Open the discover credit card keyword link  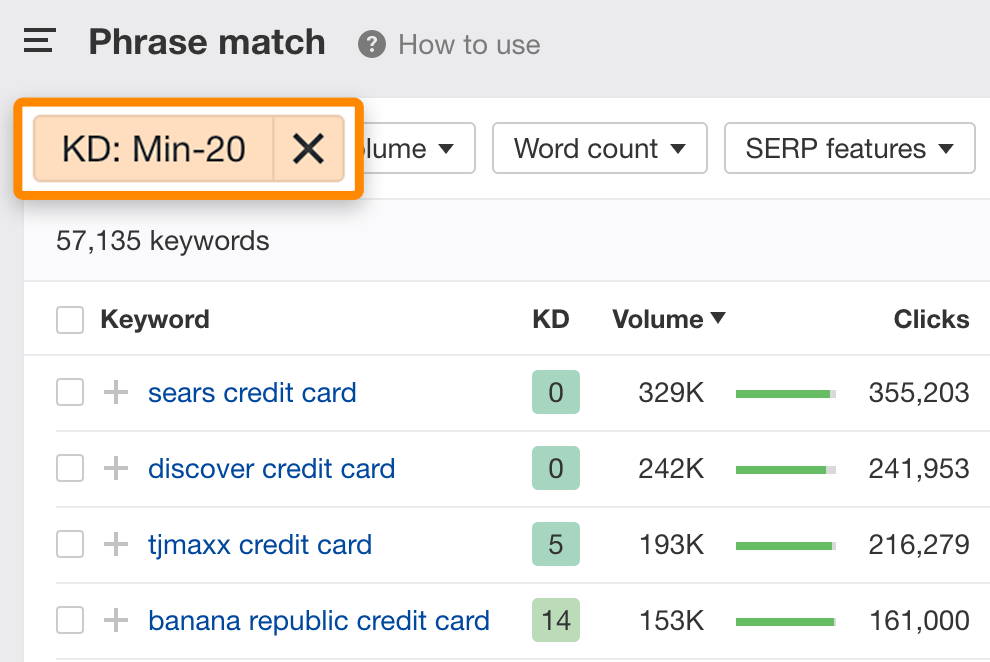point(271,469)
